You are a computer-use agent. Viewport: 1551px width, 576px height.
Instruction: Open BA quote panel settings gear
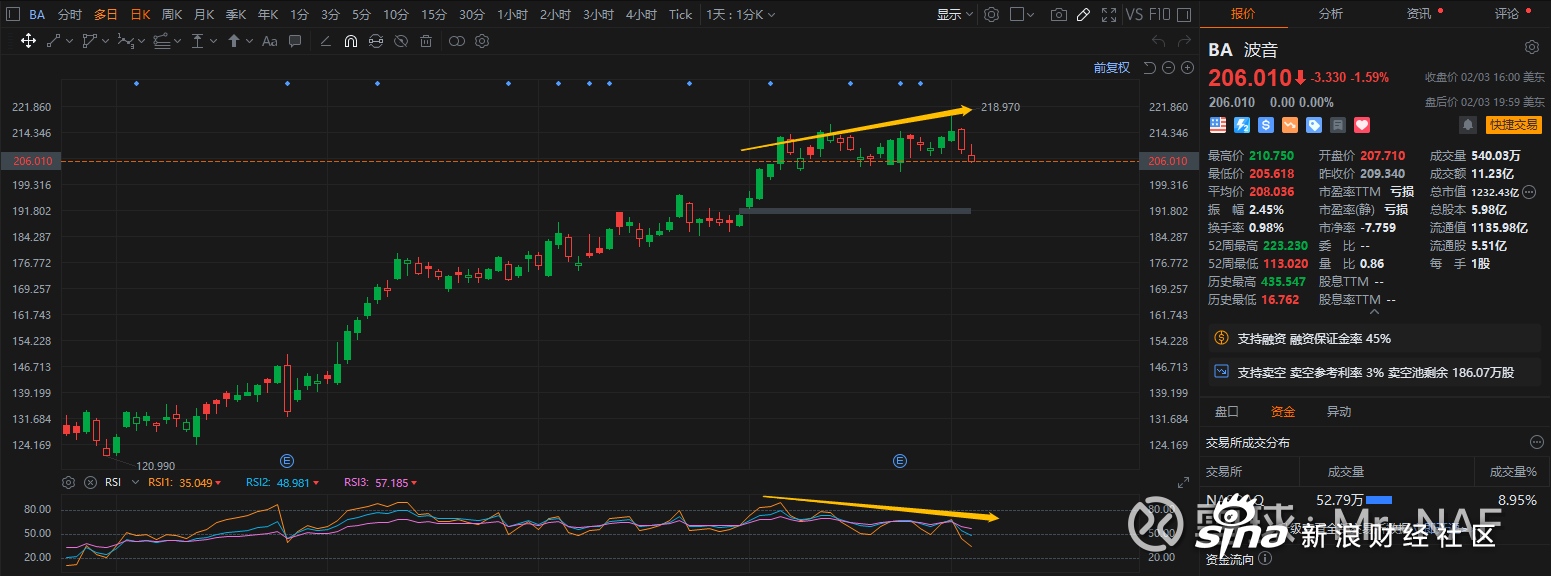(1532, 47)
